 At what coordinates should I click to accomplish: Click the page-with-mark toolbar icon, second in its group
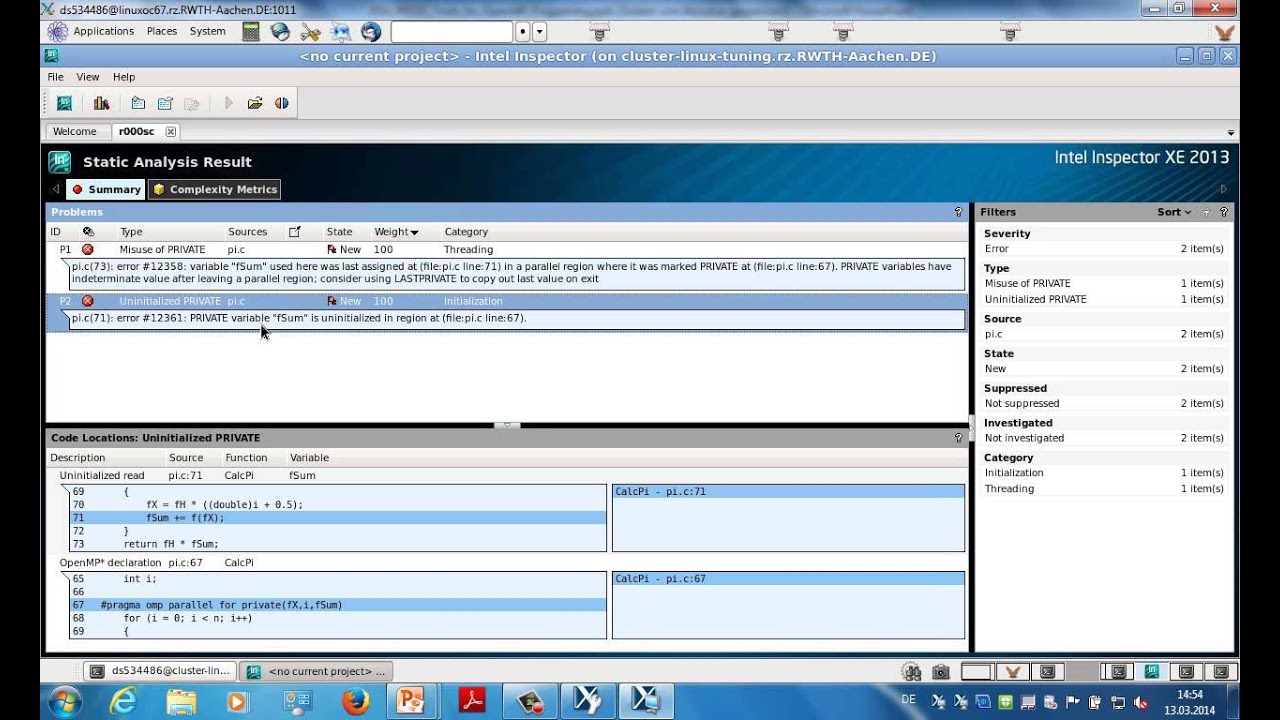click(165, 103)
